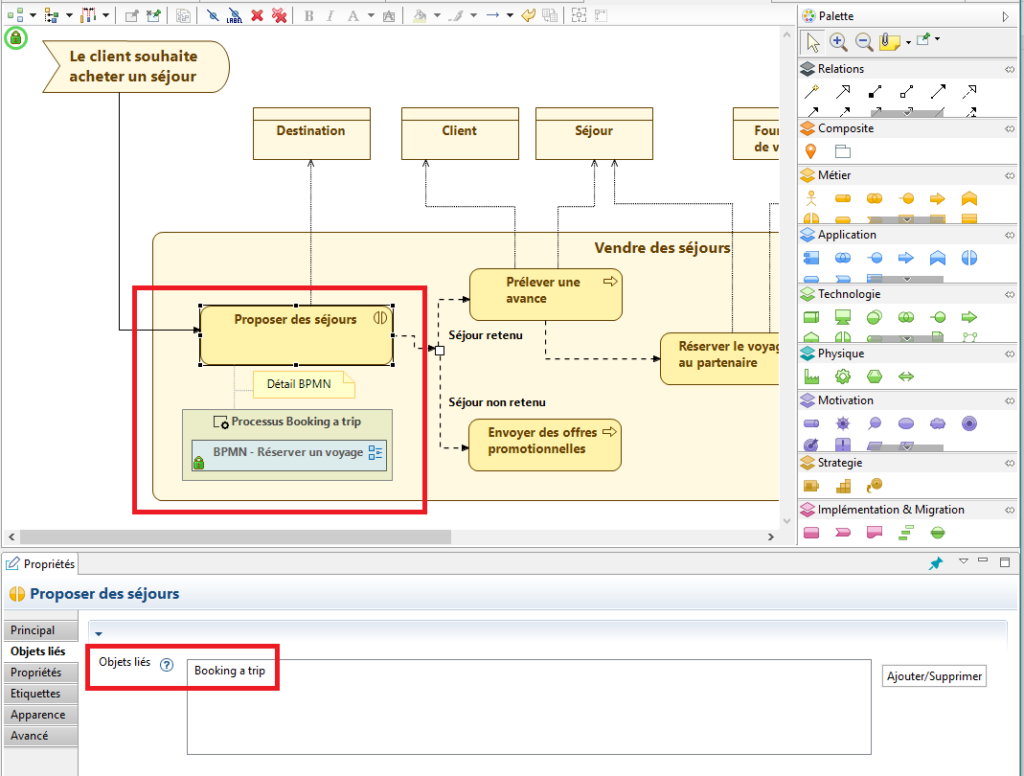Click the green padlock icon at top left
The image size is (1024, 776).
pyautogui.click(x=15, y=38)
